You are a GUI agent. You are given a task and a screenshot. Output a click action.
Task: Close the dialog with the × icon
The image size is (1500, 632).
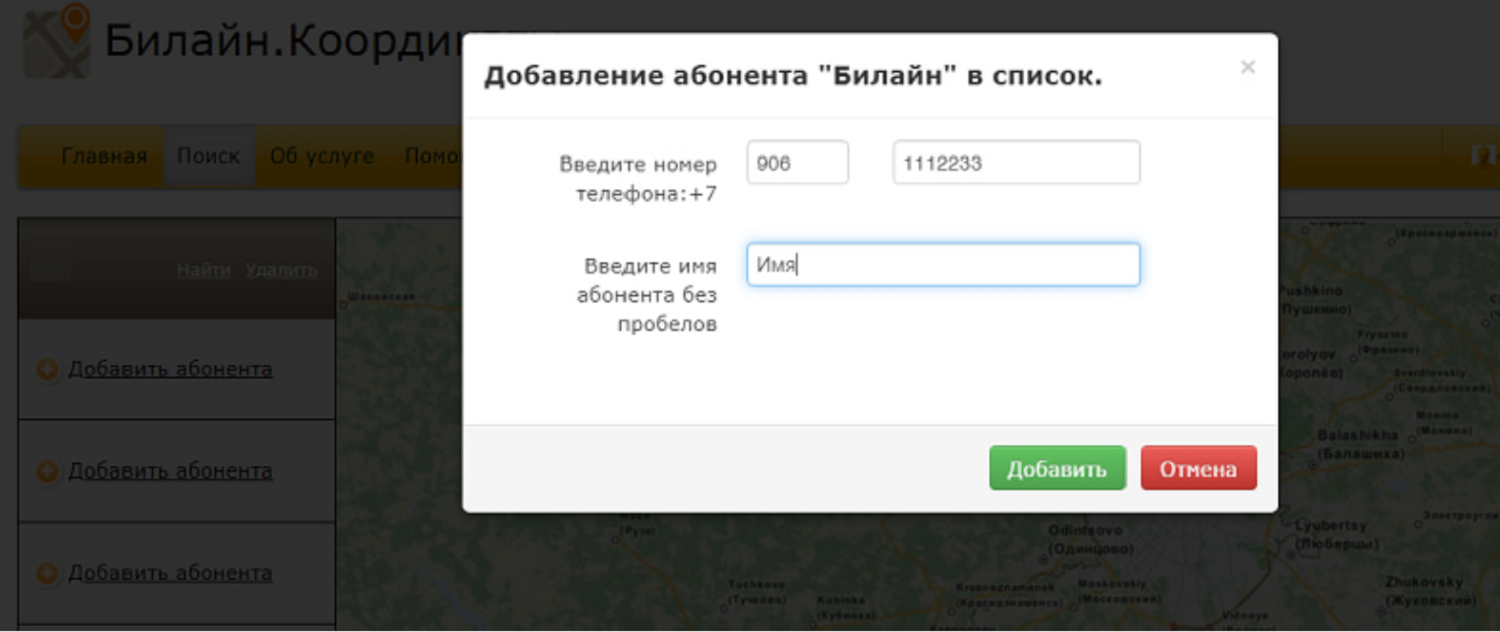pyautogui.click(x=1247, y=67)
